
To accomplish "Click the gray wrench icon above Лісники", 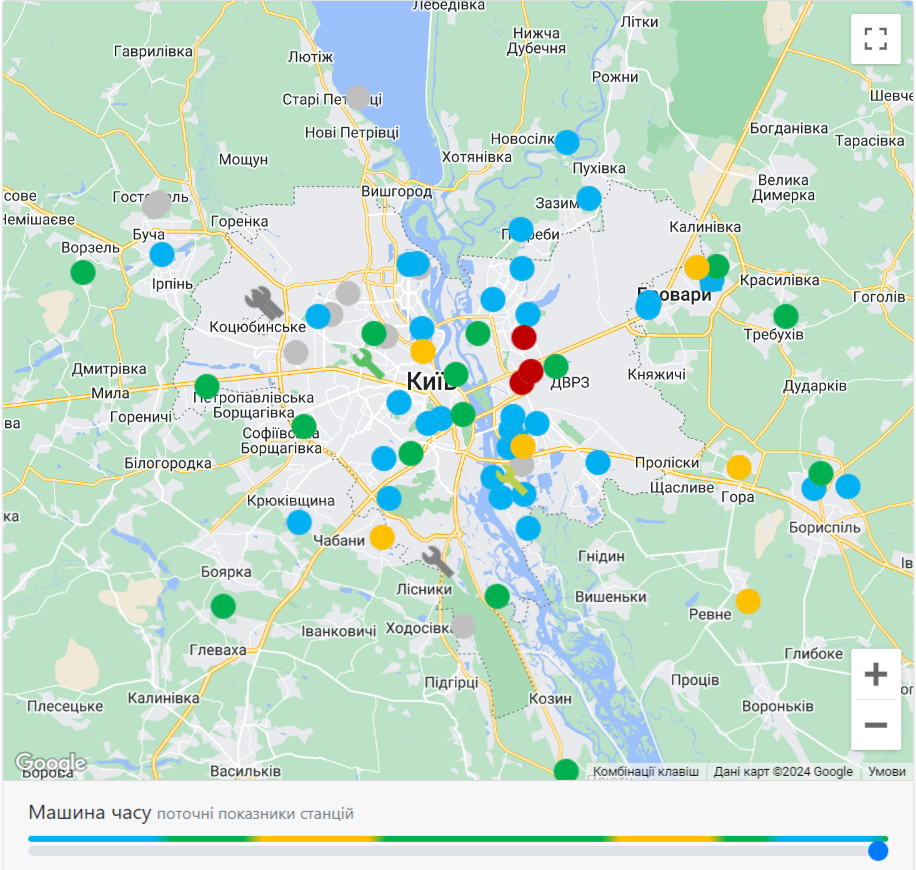I will (x=438, y=562).
